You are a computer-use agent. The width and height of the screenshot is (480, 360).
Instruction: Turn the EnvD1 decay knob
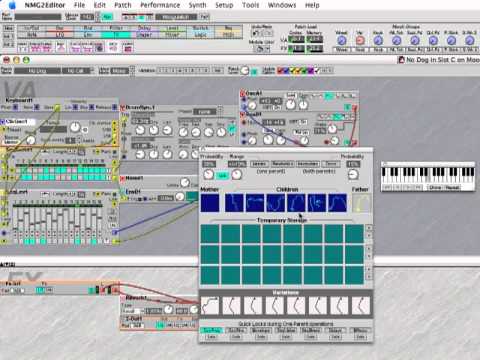pos(180,196)
